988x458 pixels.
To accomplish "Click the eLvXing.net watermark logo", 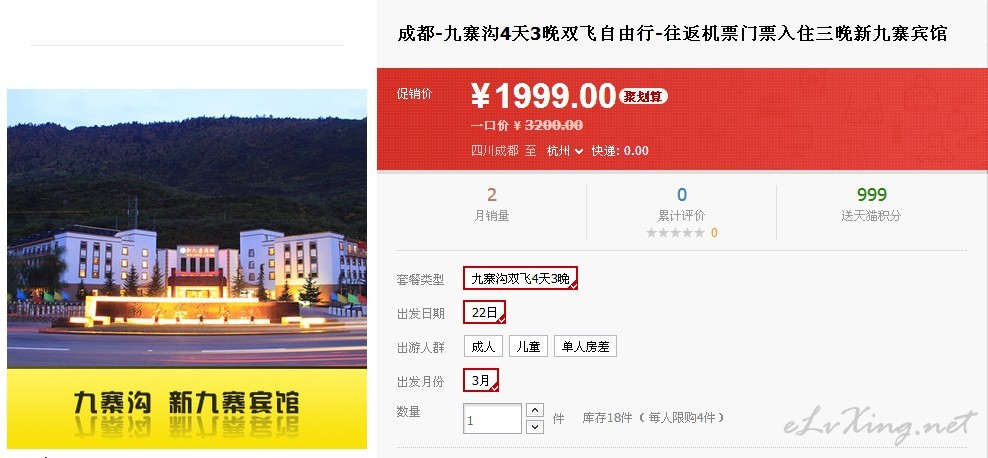I will (x=880, y=424).
